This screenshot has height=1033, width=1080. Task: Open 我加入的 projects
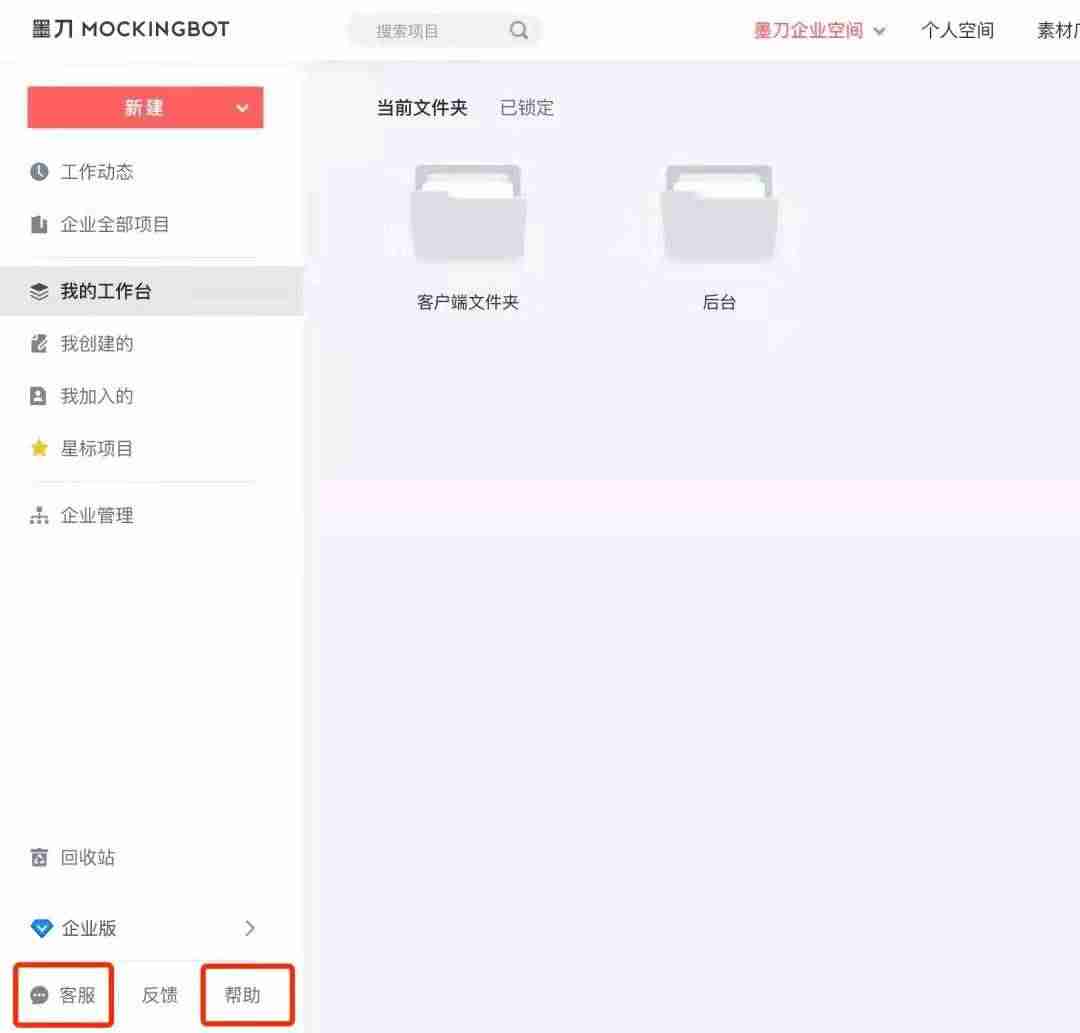point(97,396)
